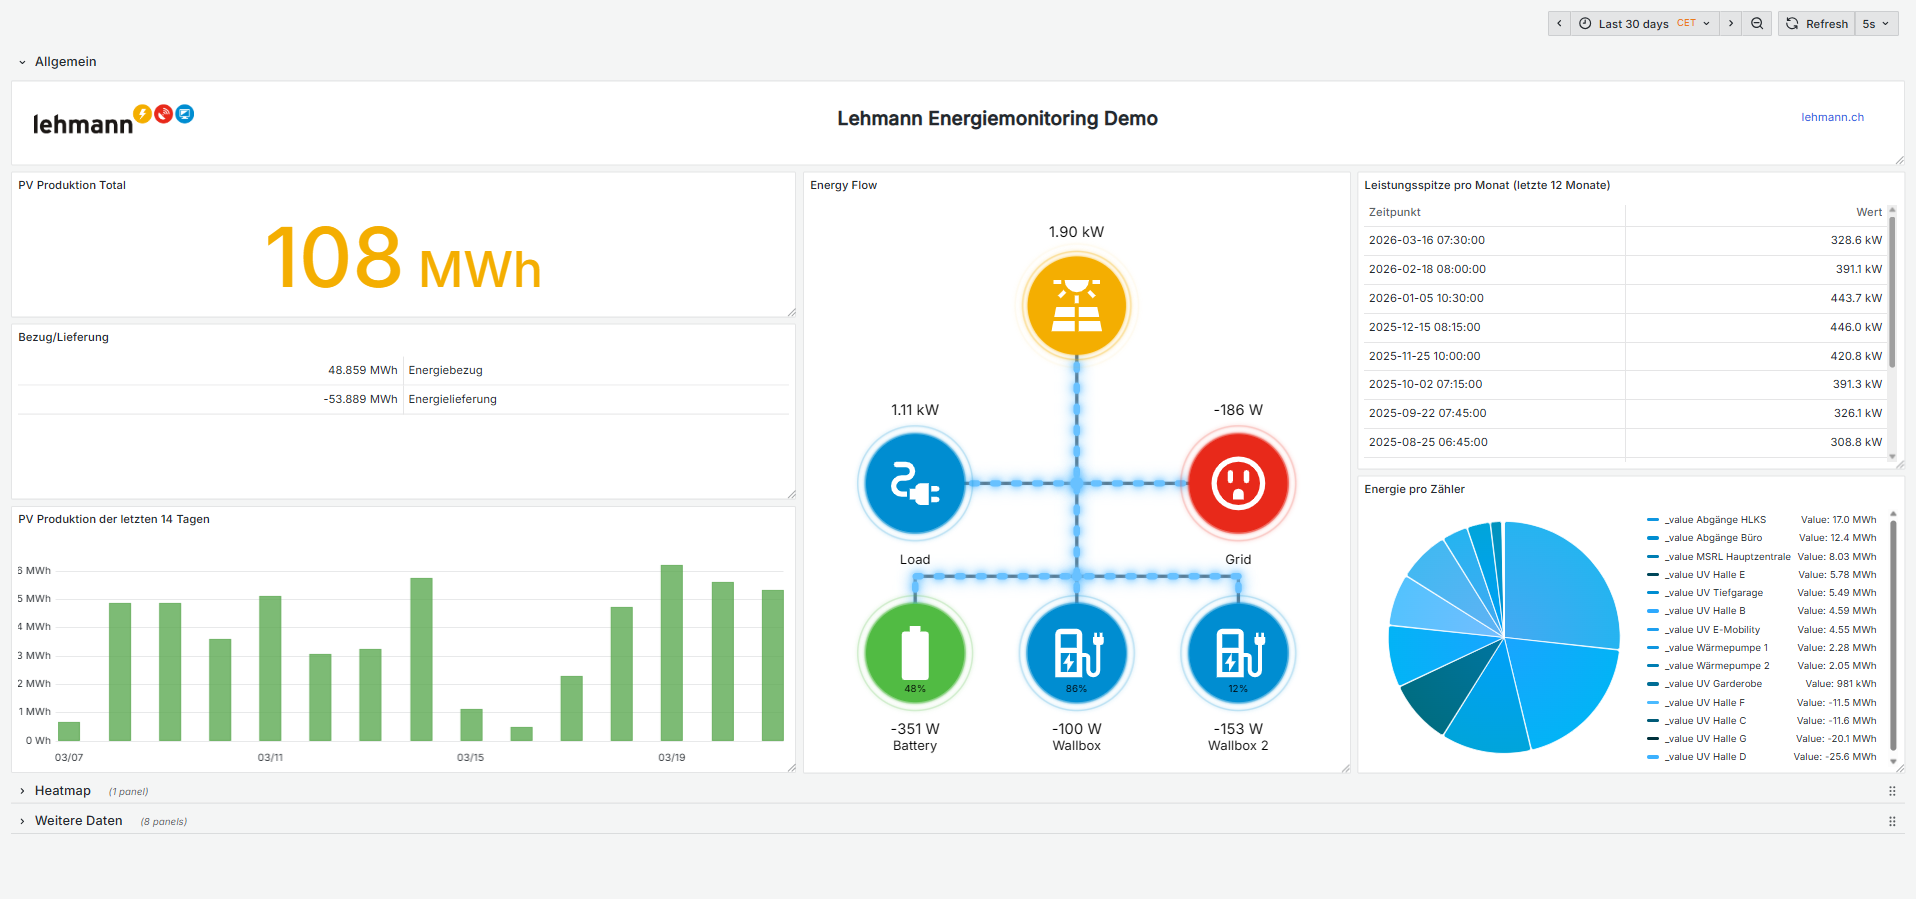1916x899 pixels.
Task: Toggle the UV Halle F legend series
Action: click(1704, 703)
